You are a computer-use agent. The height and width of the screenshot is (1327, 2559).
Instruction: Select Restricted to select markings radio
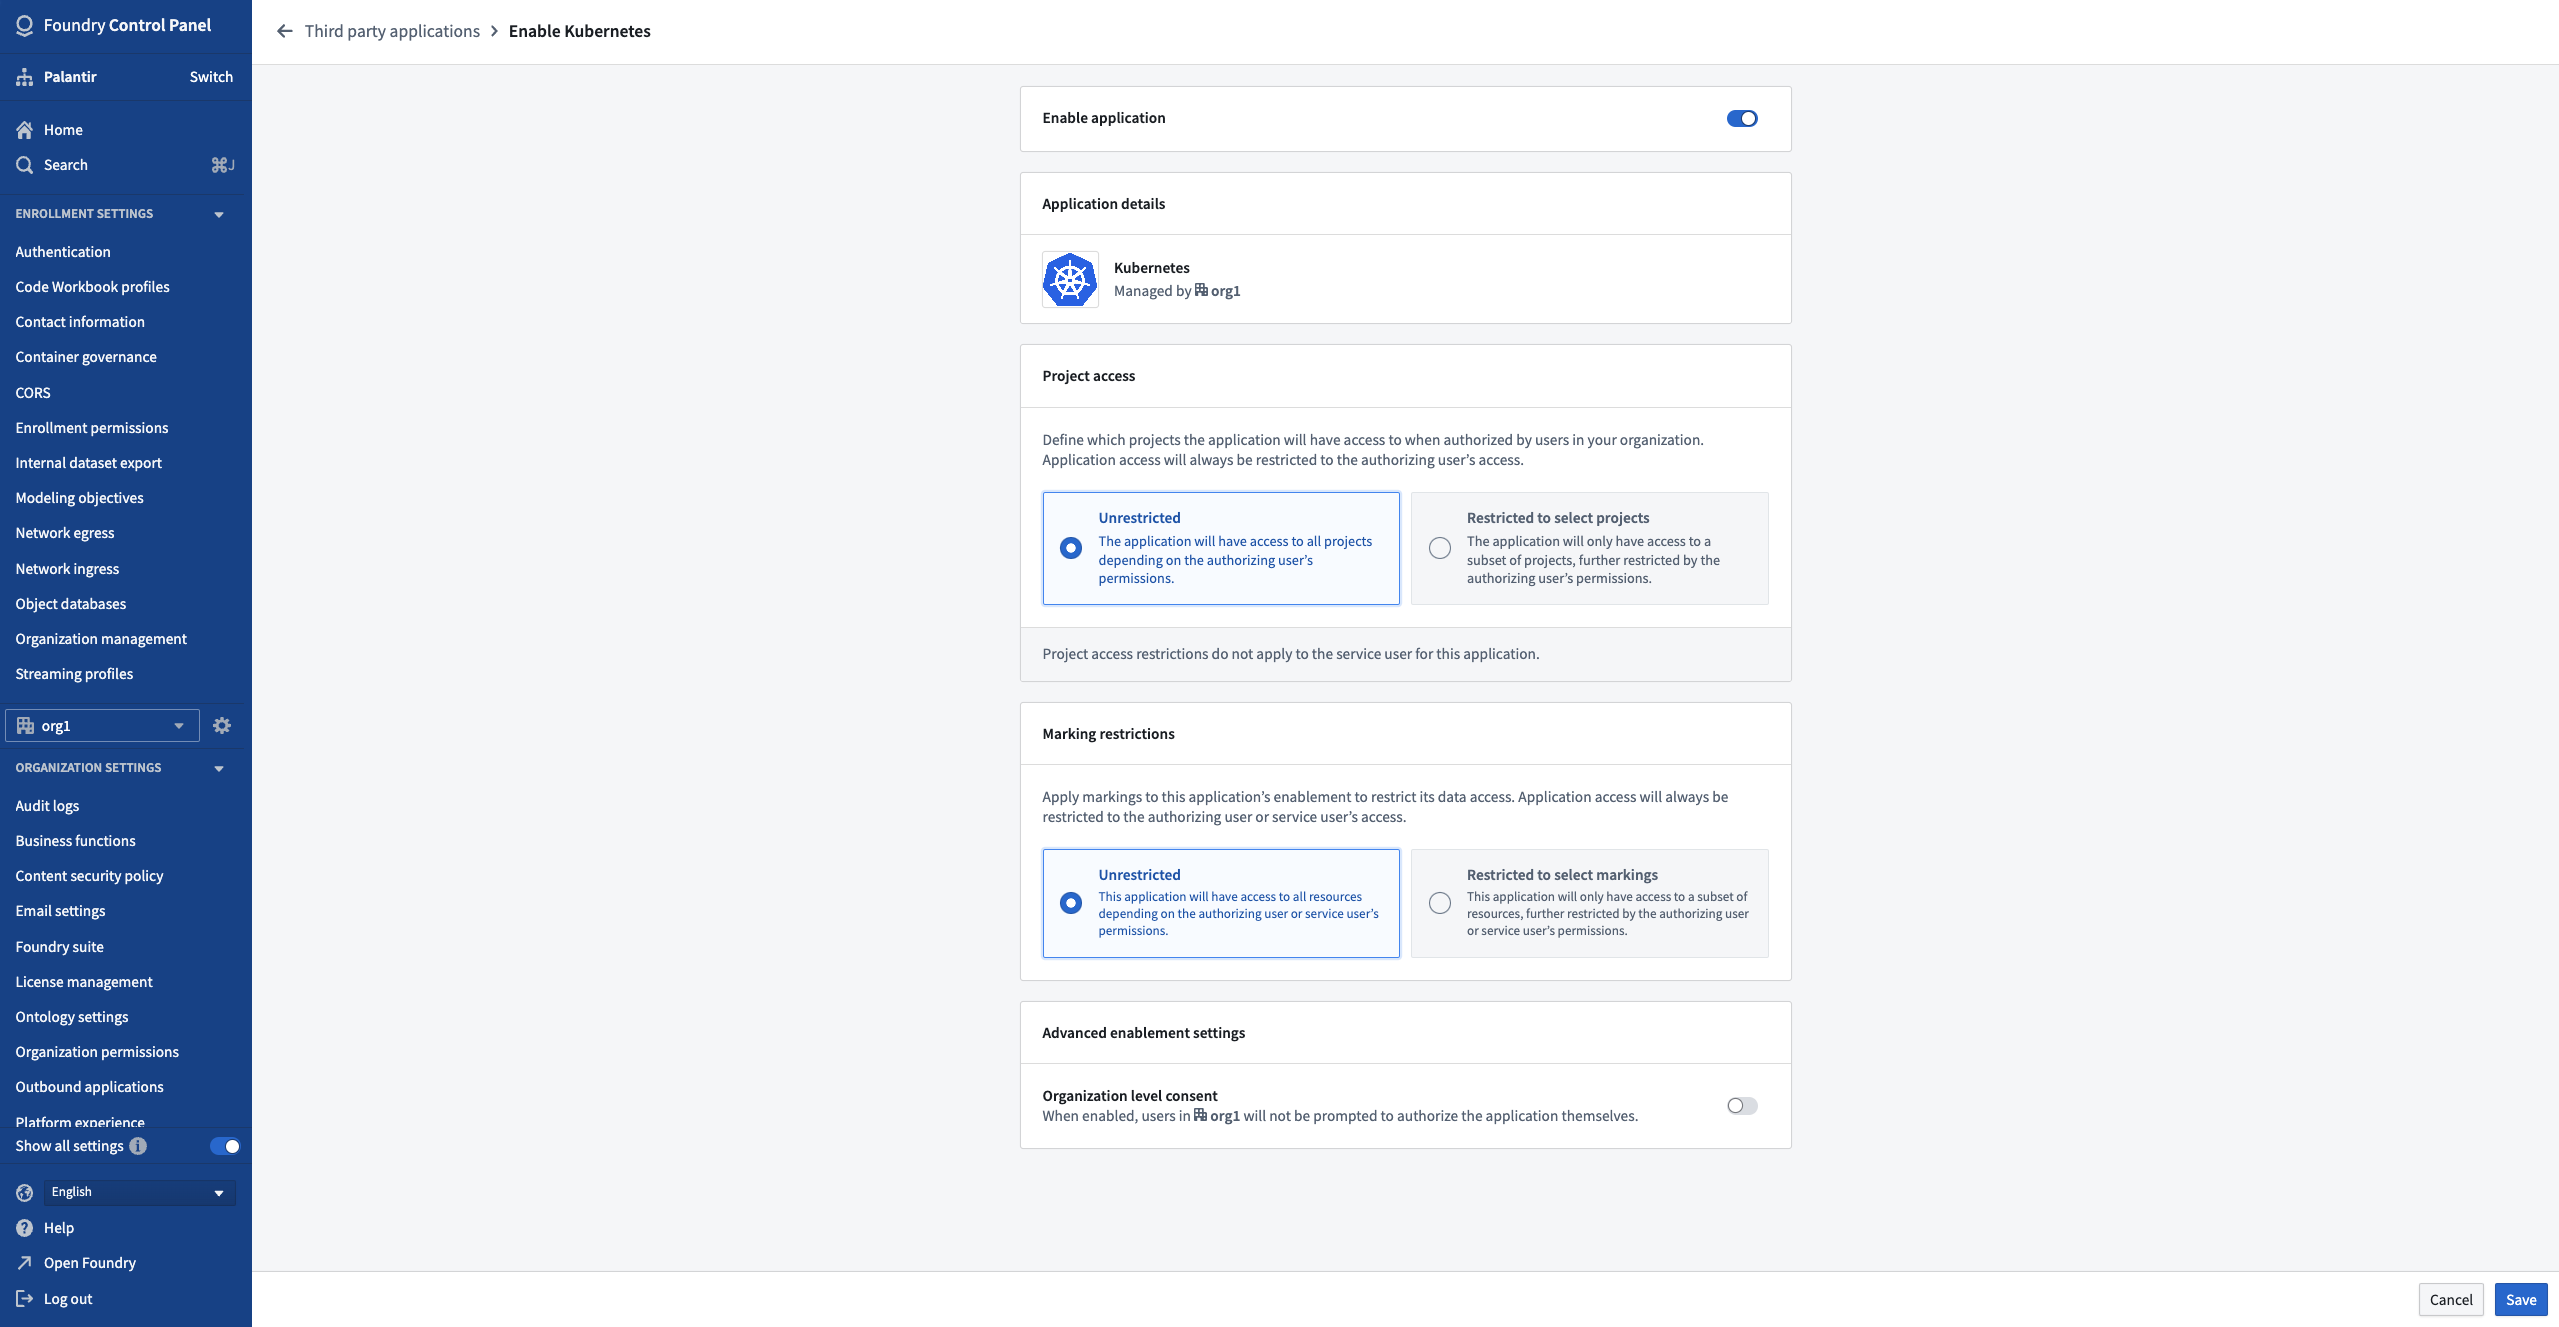pos(1440,903)
